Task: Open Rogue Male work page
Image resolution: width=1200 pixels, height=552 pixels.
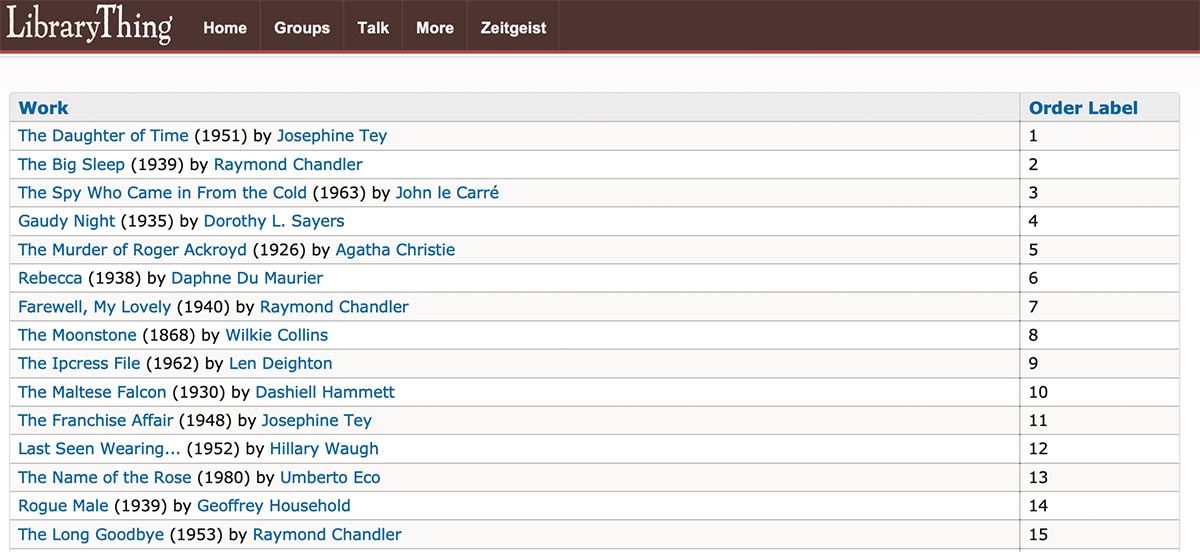Action: click(x=64, y=506)
